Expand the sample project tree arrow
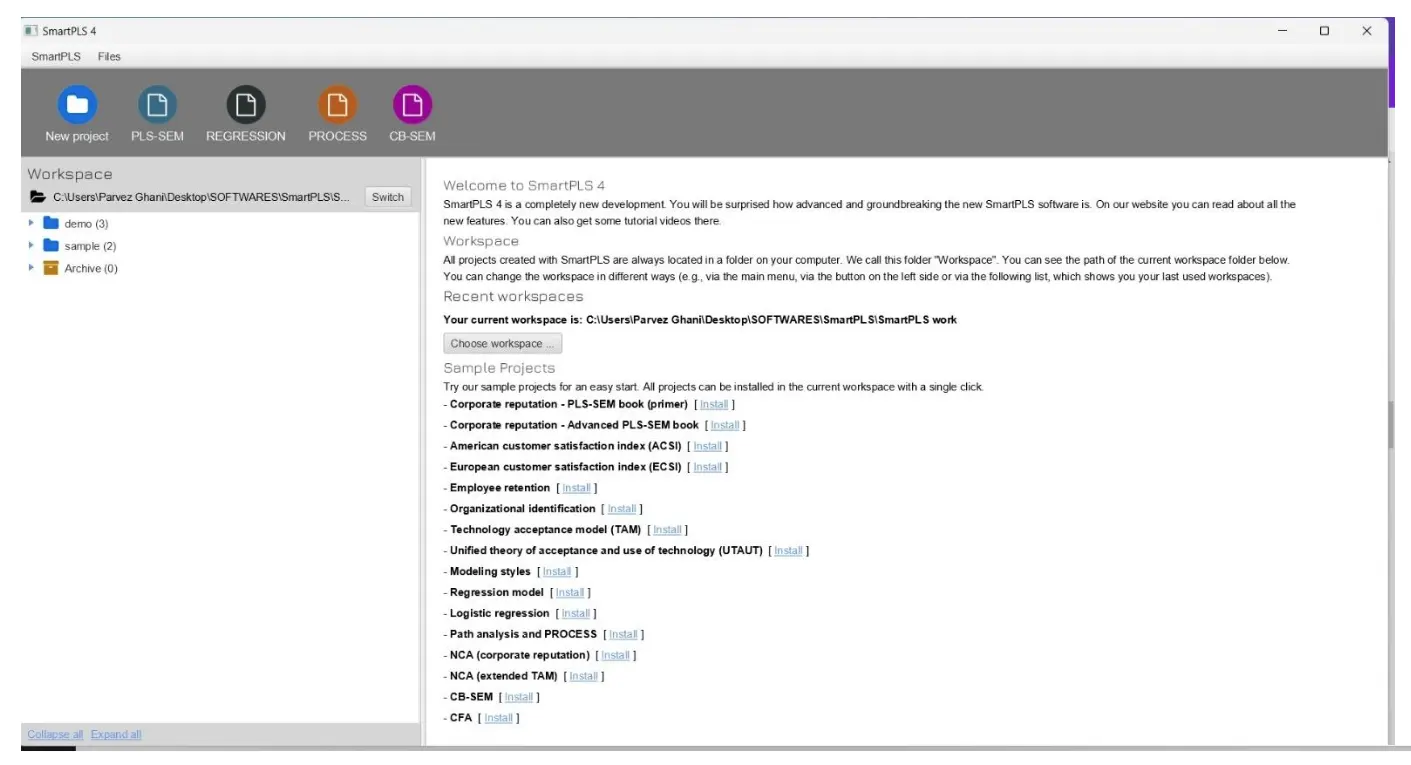Image resolution: width=1411 pixels, height=765 pixels. pyautogui.click(x=32, y=246)
